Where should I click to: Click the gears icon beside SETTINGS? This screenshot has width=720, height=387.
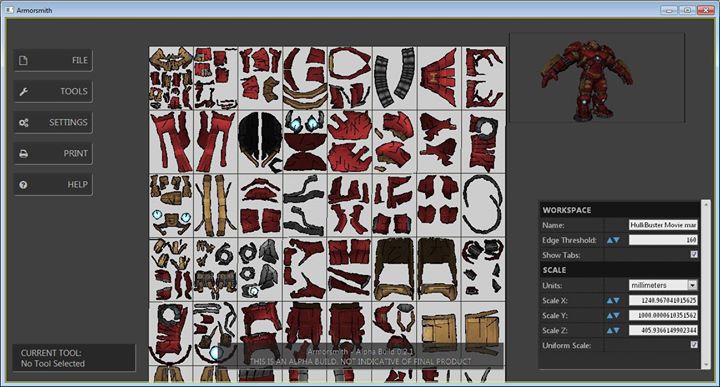pos(23,123)
